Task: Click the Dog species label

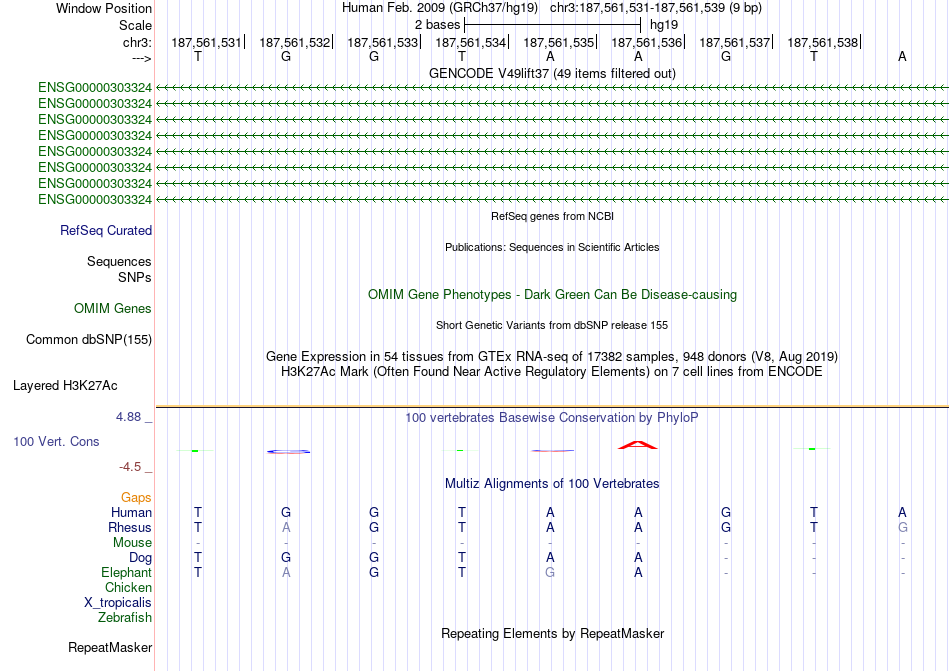Action: point(140,558)
